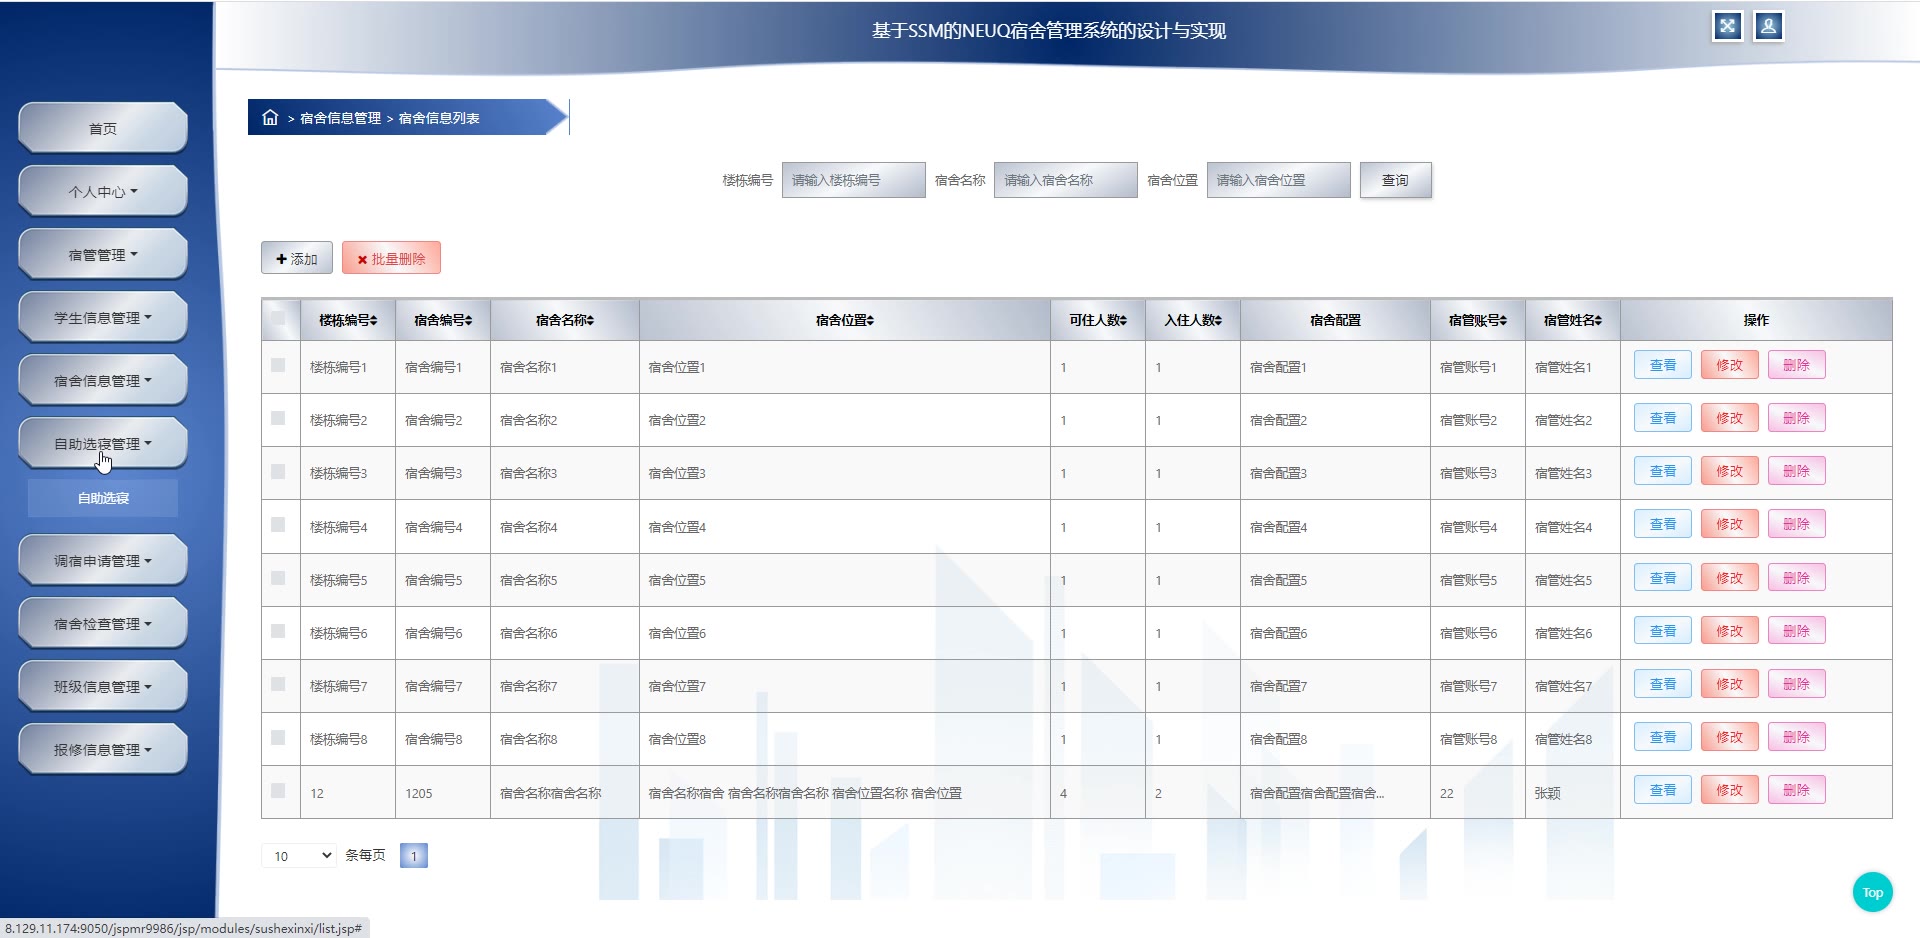
Task: Check the row checkbox for 楼栋编号3
Action: click(x=278, y=471)
